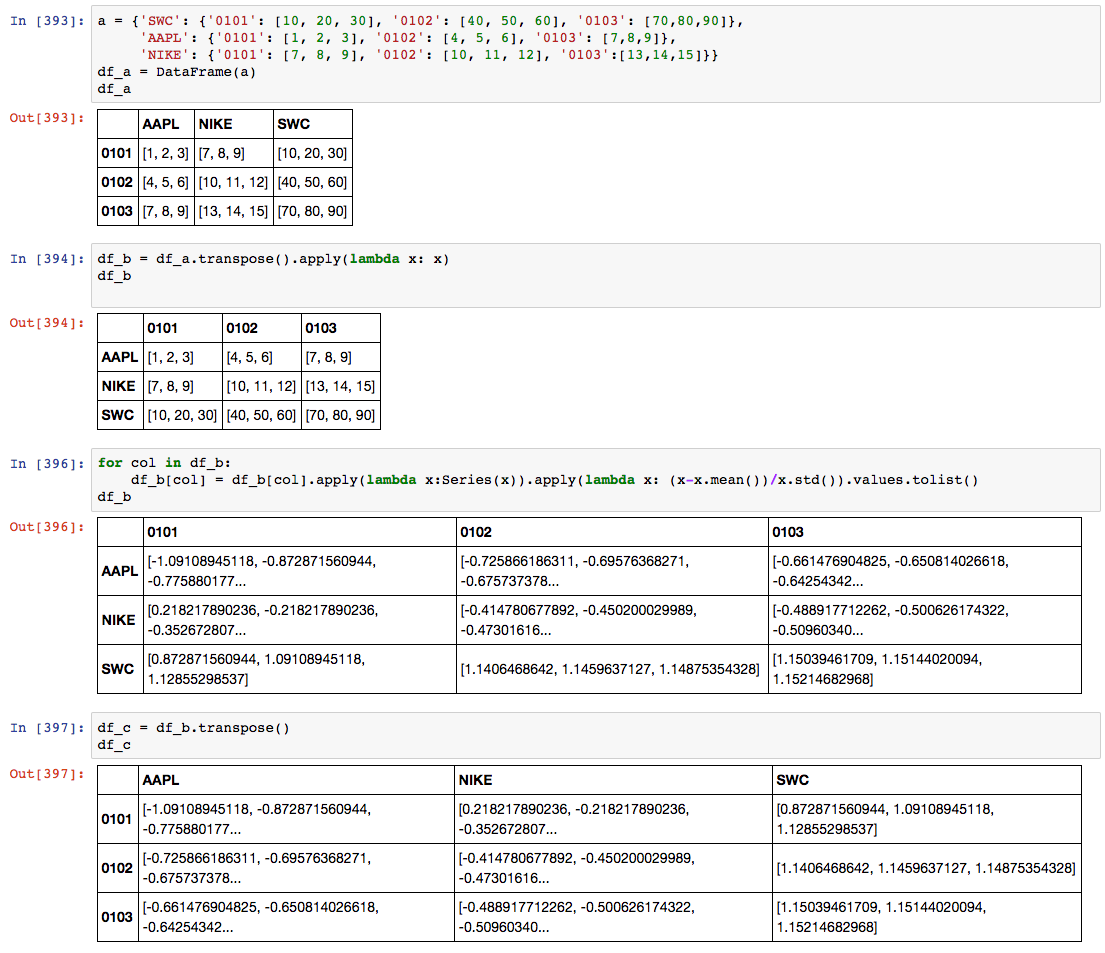
Task: Click row index 0102 in Out[393] table
Action: click(117, 182)
